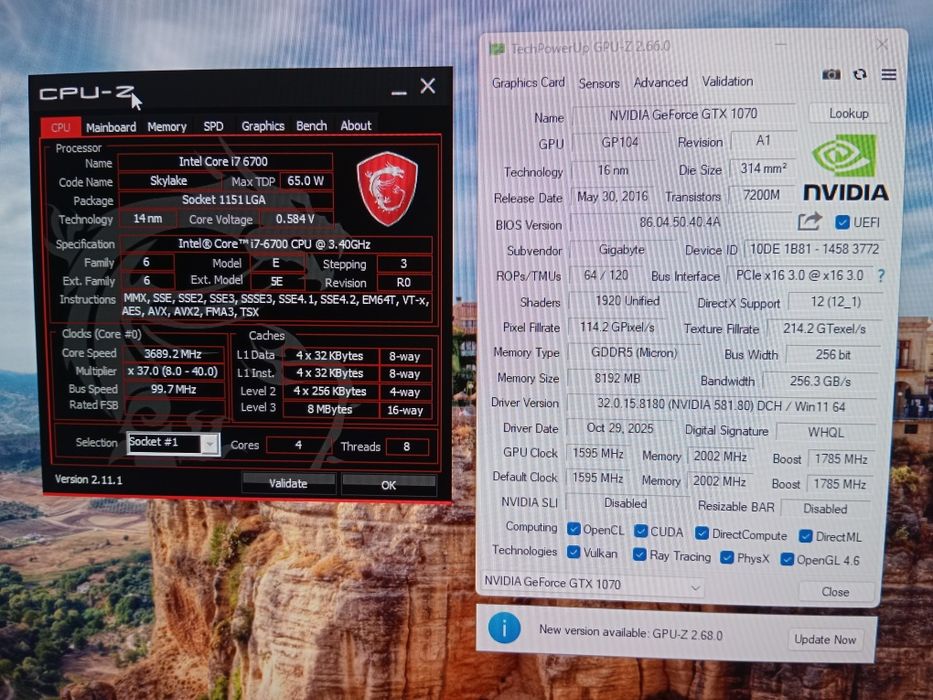Minimize the CPU-Z window
Screen dimensions: 933x700
[x=399, y=92]
